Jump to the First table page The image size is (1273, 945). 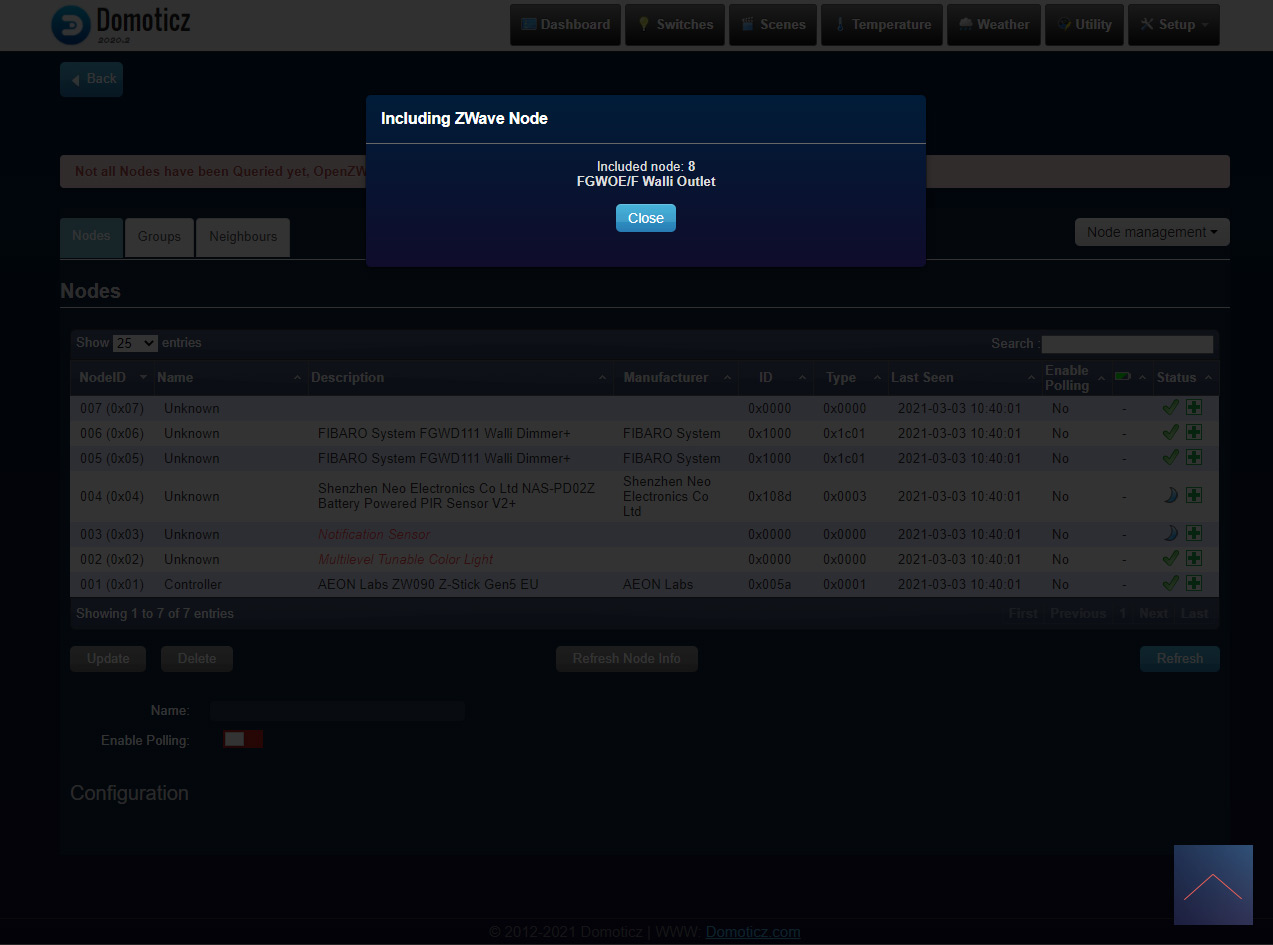click(x=1023, y=613)
